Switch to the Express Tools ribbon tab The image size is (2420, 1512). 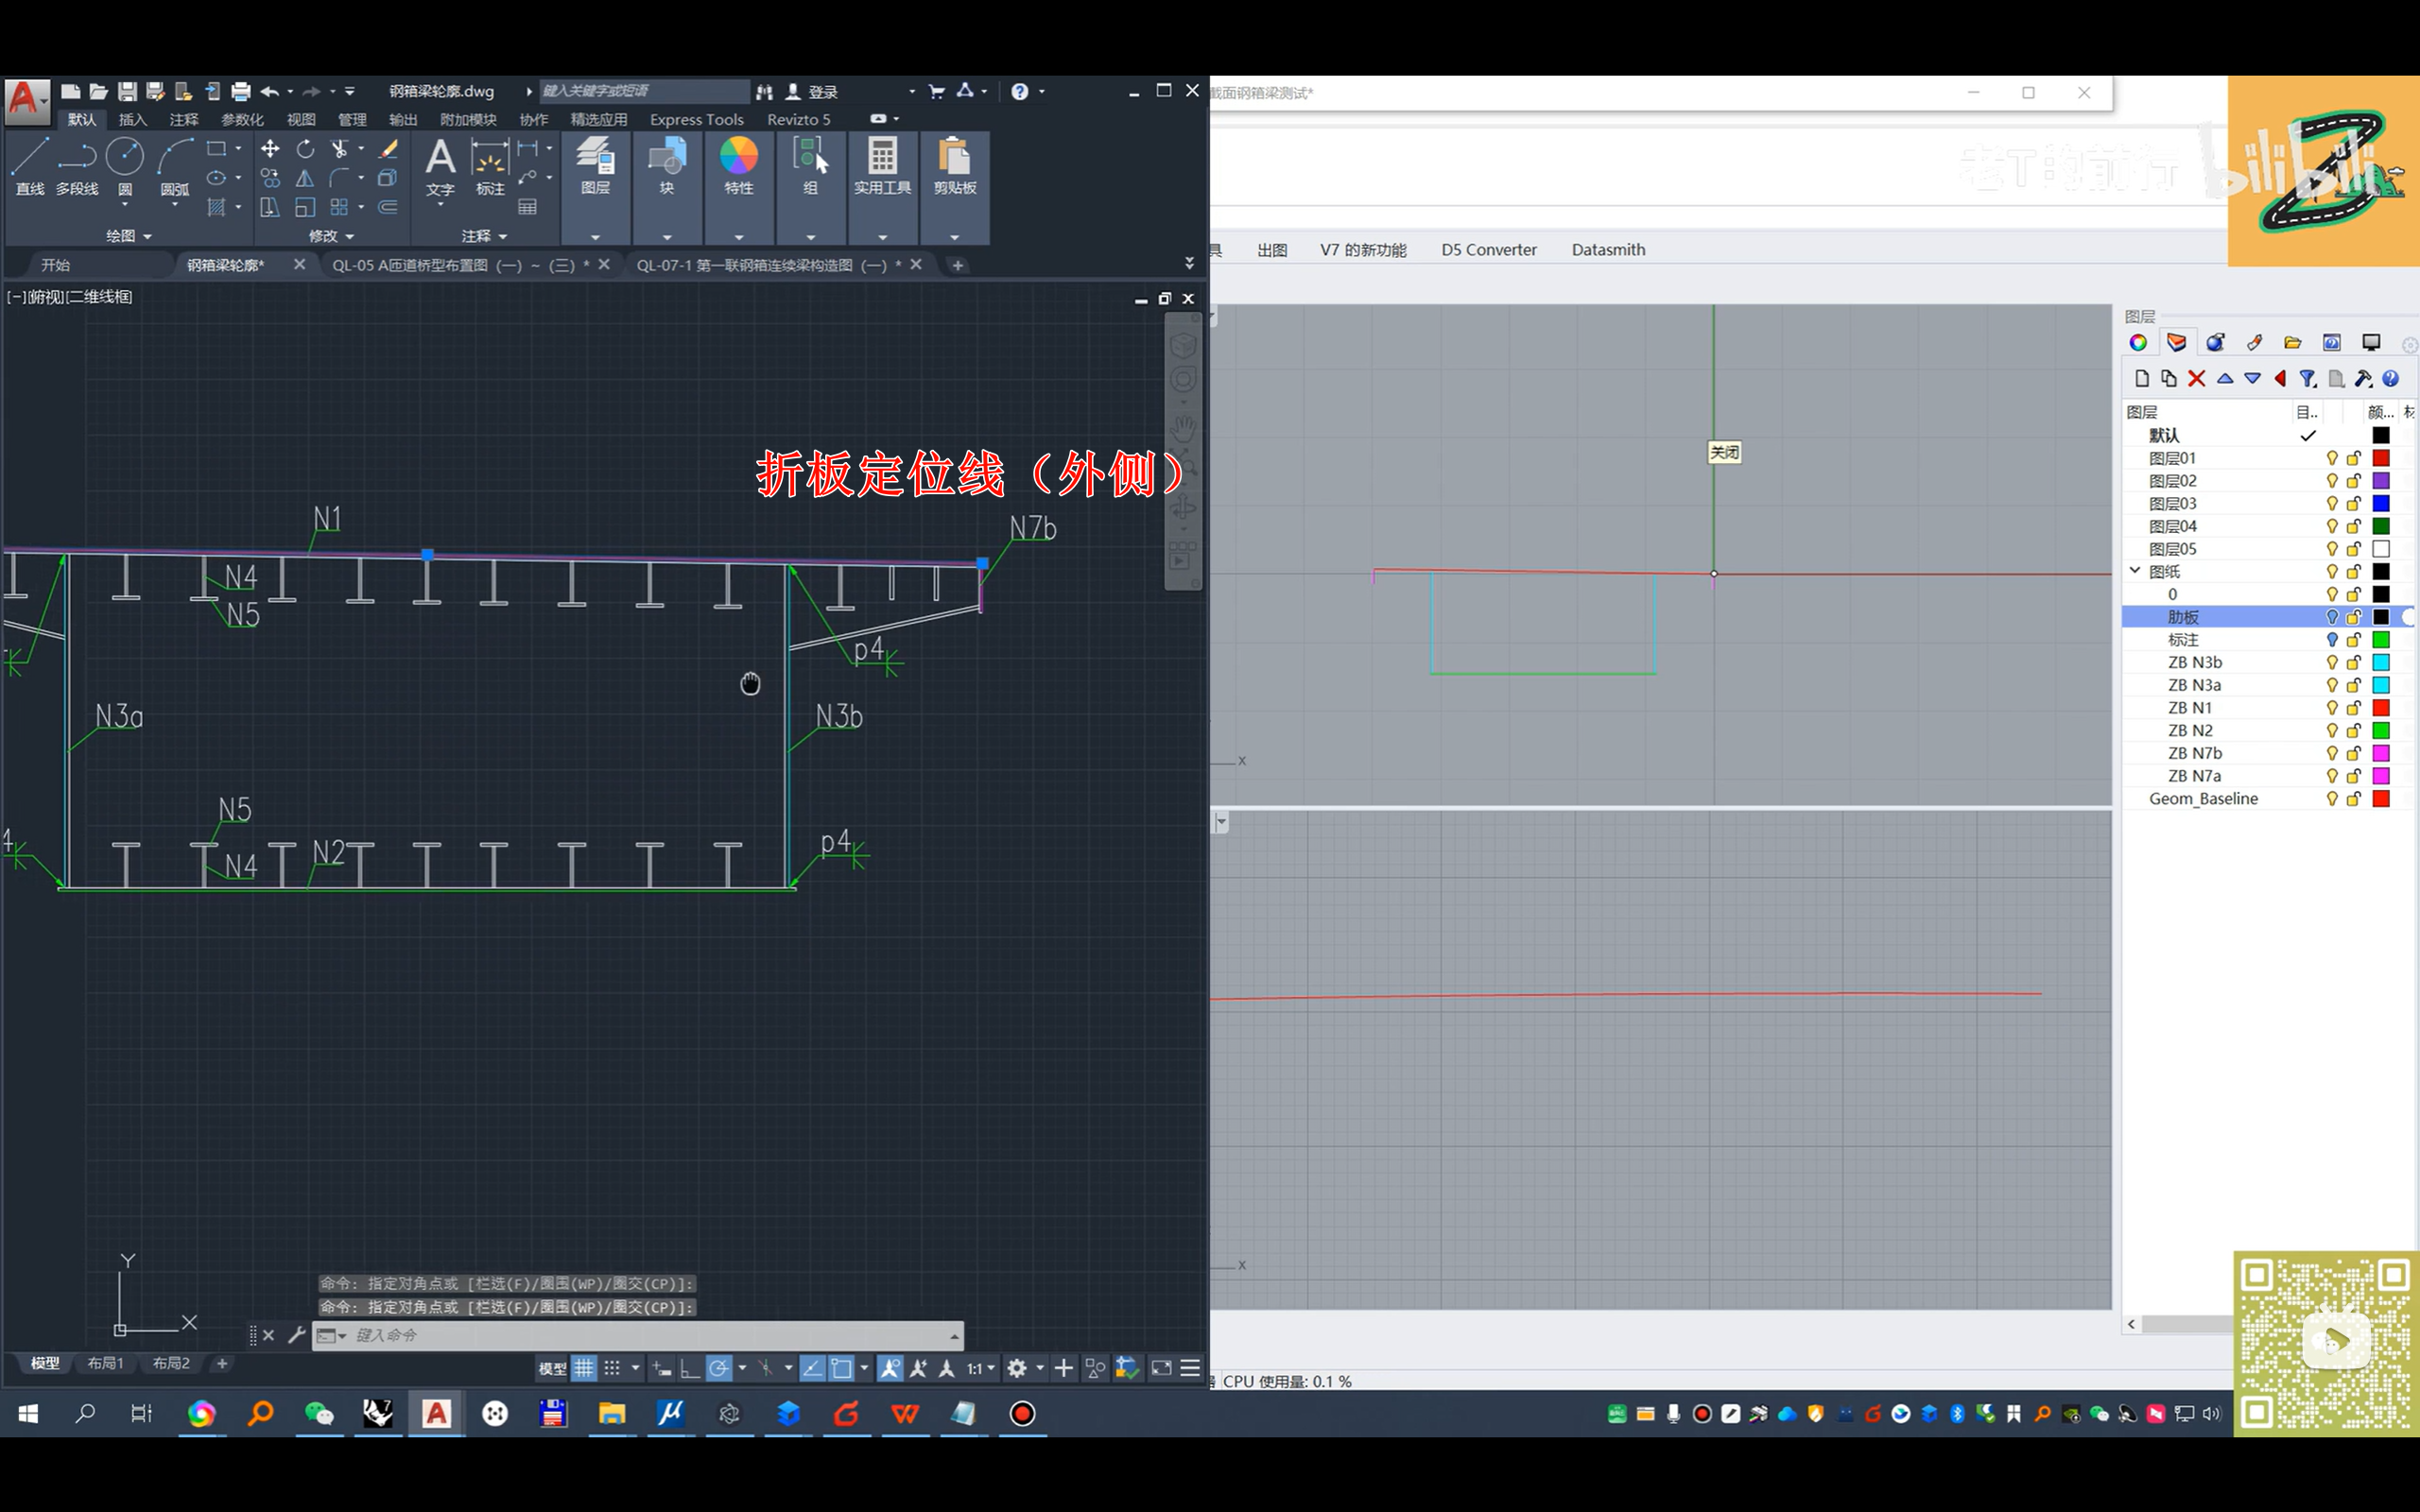coord(696,119)
